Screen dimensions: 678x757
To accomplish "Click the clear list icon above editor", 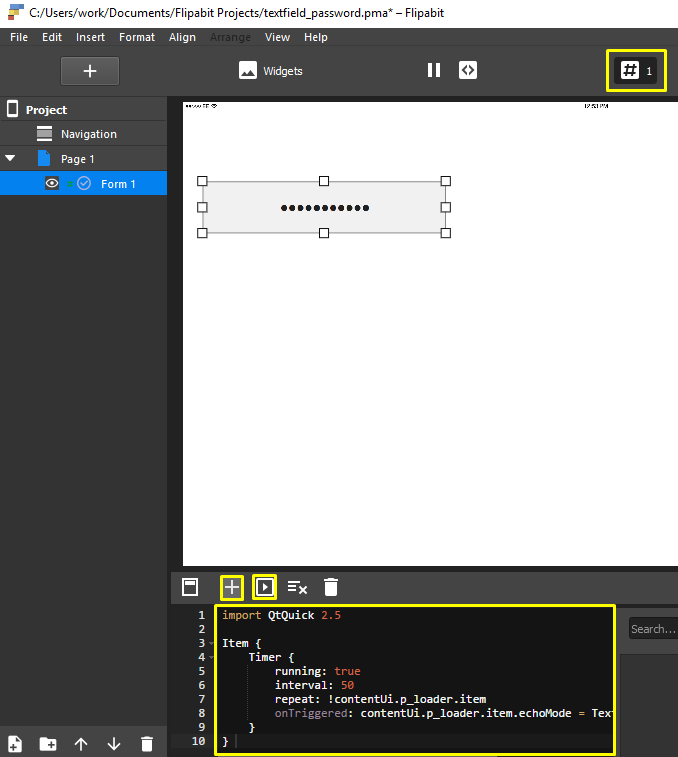I will [x=297, y=587].
